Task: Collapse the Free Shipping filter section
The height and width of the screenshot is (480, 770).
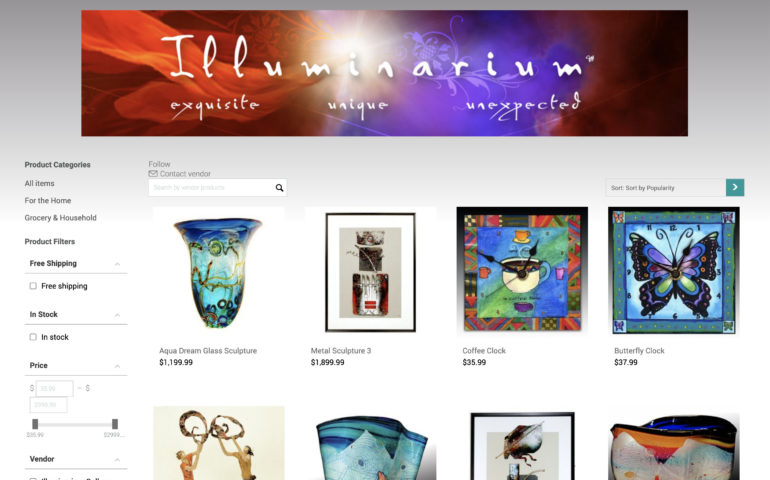Action: point(117,264)
